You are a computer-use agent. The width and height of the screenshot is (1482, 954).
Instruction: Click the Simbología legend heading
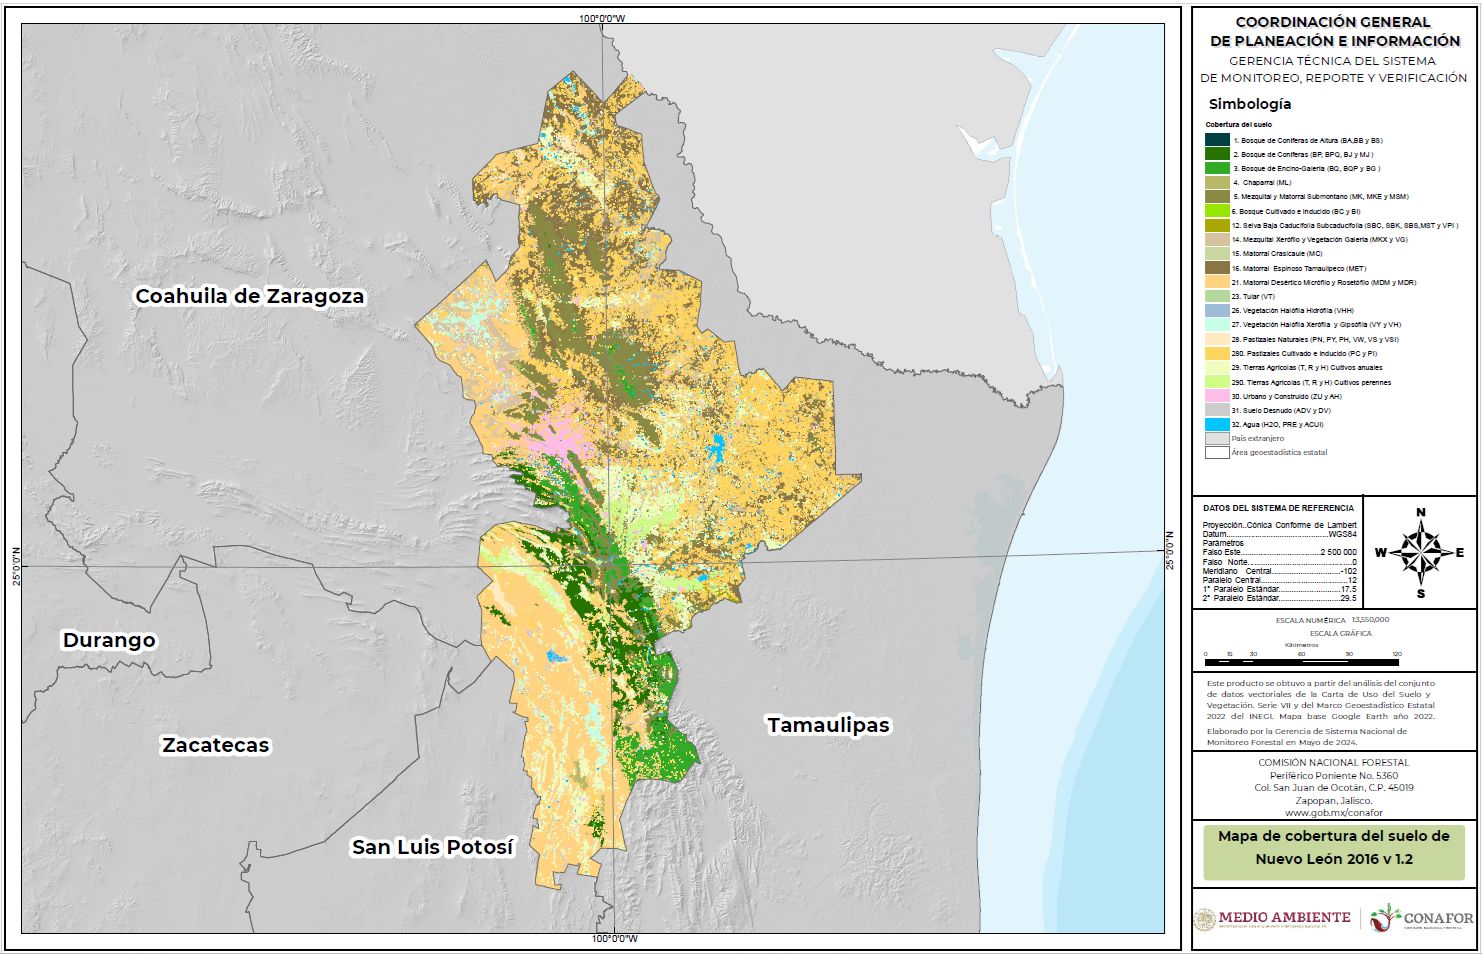point(1249,104)
